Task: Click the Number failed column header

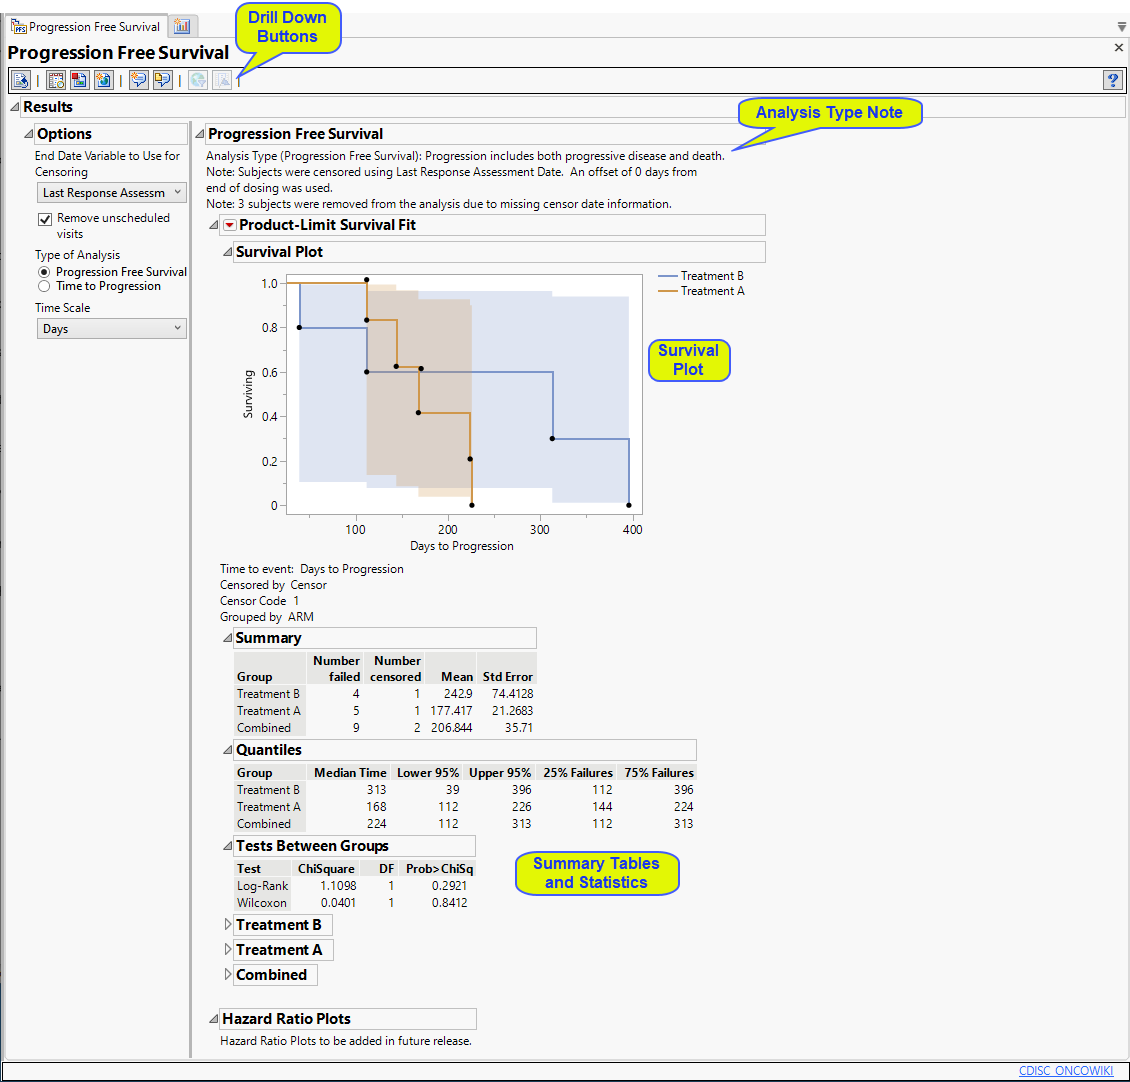Action: coord(336,668)
